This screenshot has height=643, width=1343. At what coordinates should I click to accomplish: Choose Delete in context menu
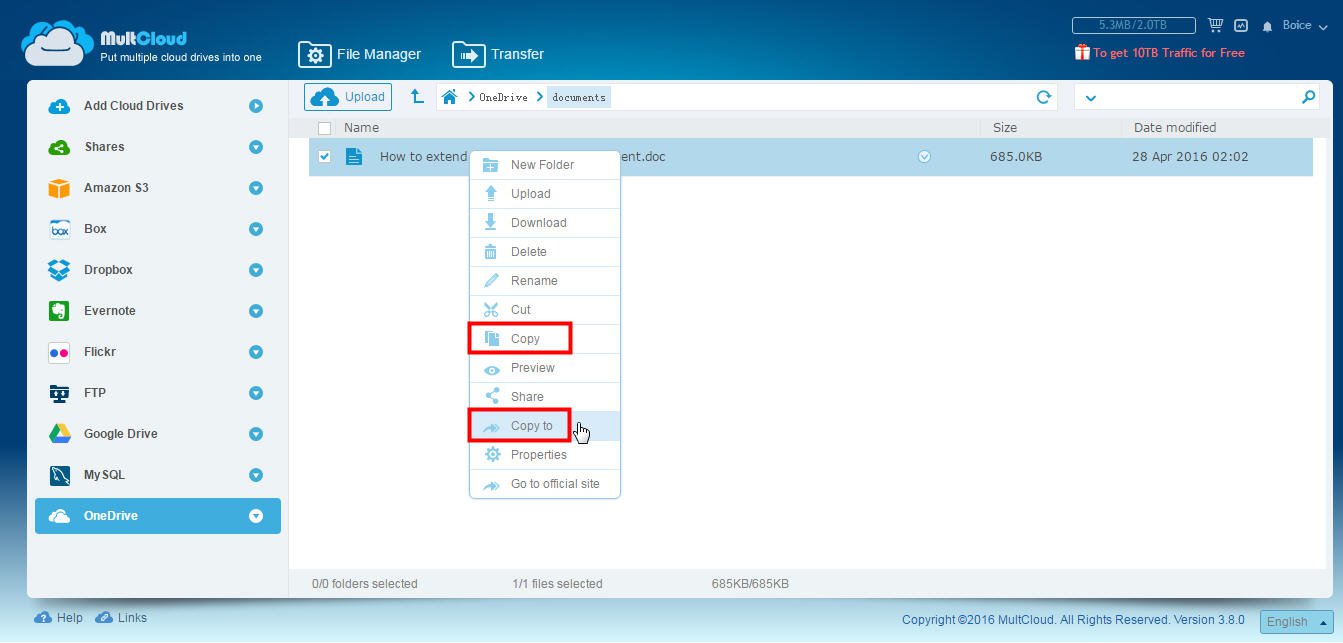pyautogui.click(x=545, y=252)
